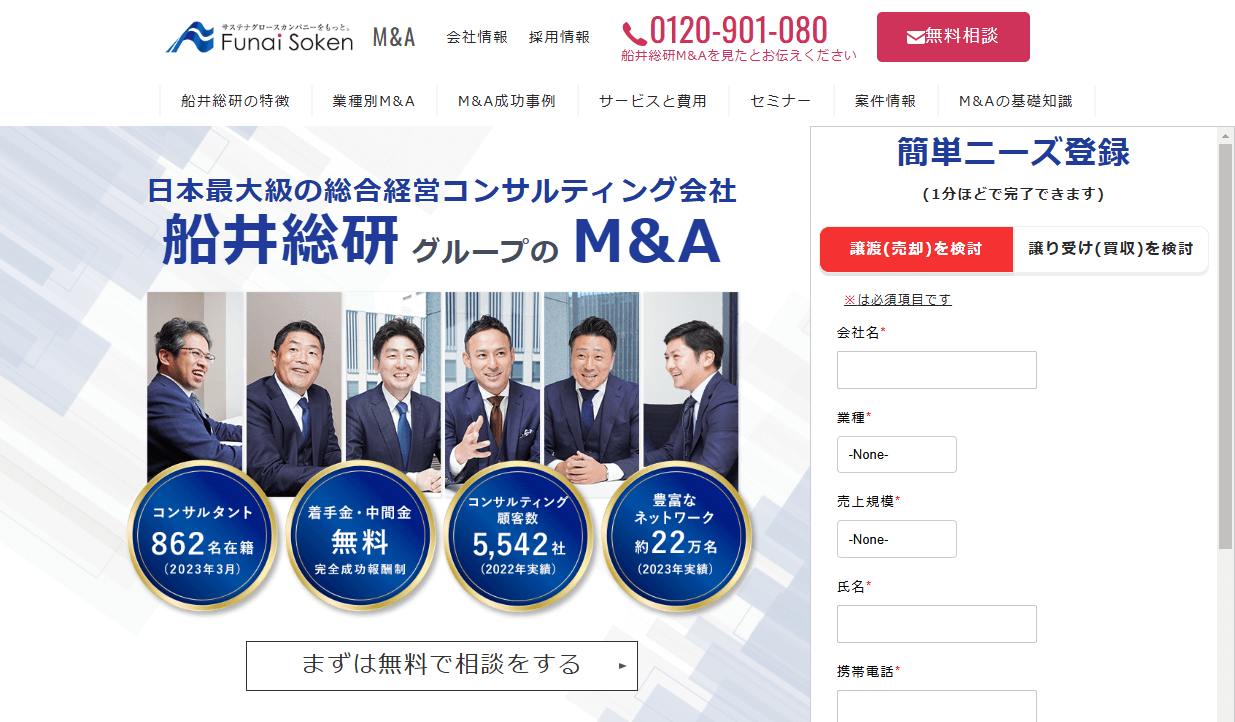Click the 豊富なネットワーク 約22万名 badge

(676, 537)
